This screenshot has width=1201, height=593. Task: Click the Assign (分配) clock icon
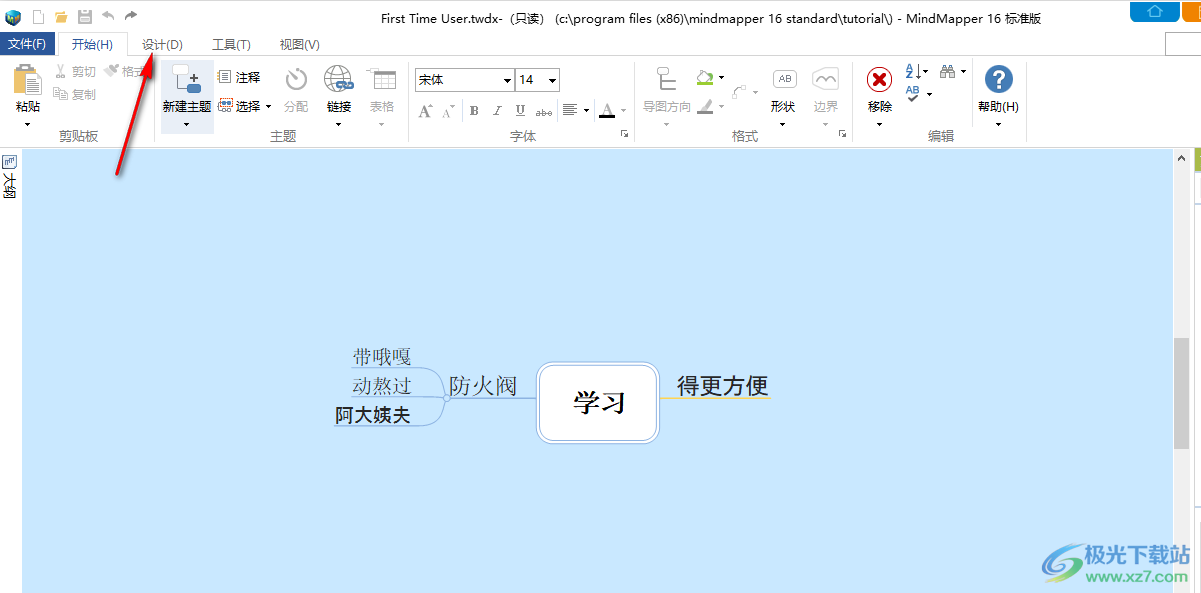[296, 80]
